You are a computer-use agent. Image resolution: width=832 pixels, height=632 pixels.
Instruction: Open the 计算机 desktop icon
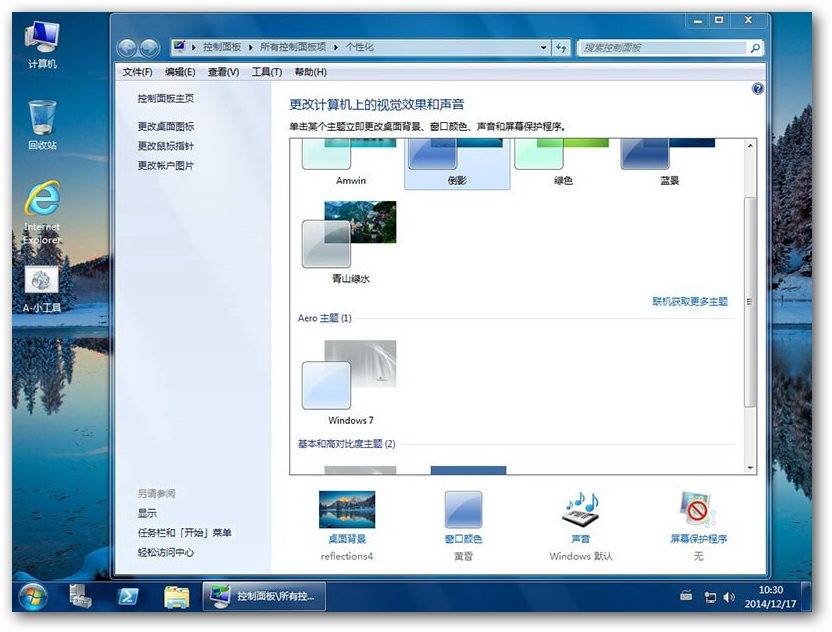[42, 45]
